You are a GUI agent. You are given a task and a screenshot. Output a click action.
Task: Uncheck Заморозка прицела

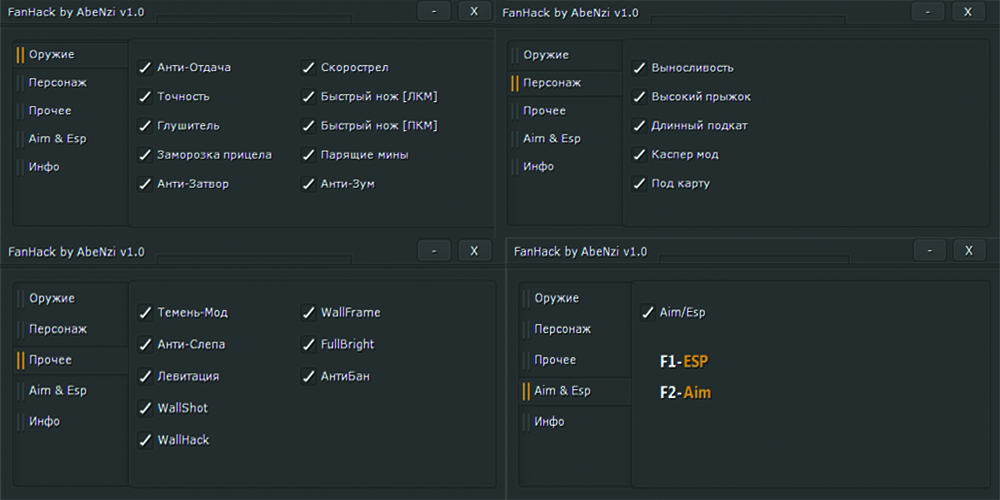click(145, 155)
